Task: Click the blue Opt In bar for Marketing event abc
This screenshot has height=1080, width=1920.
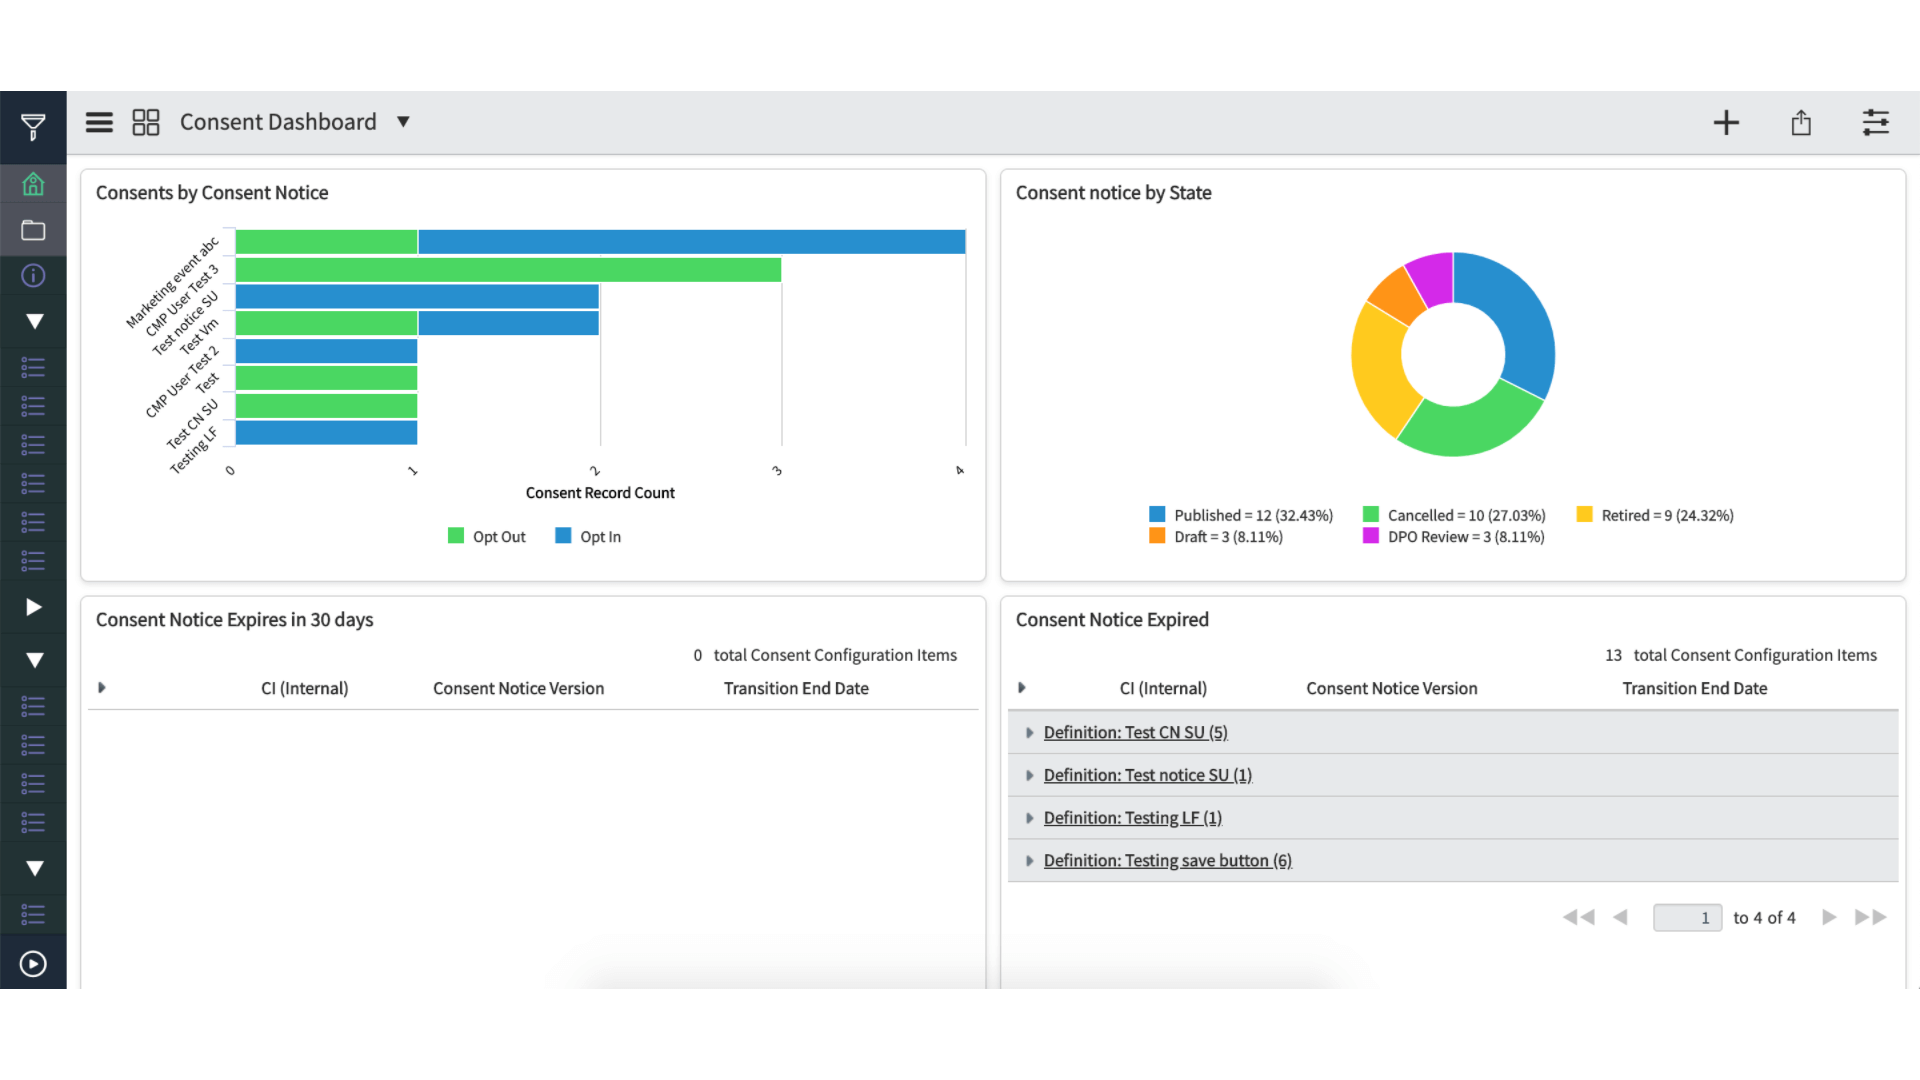Action: tap(692, 242)
